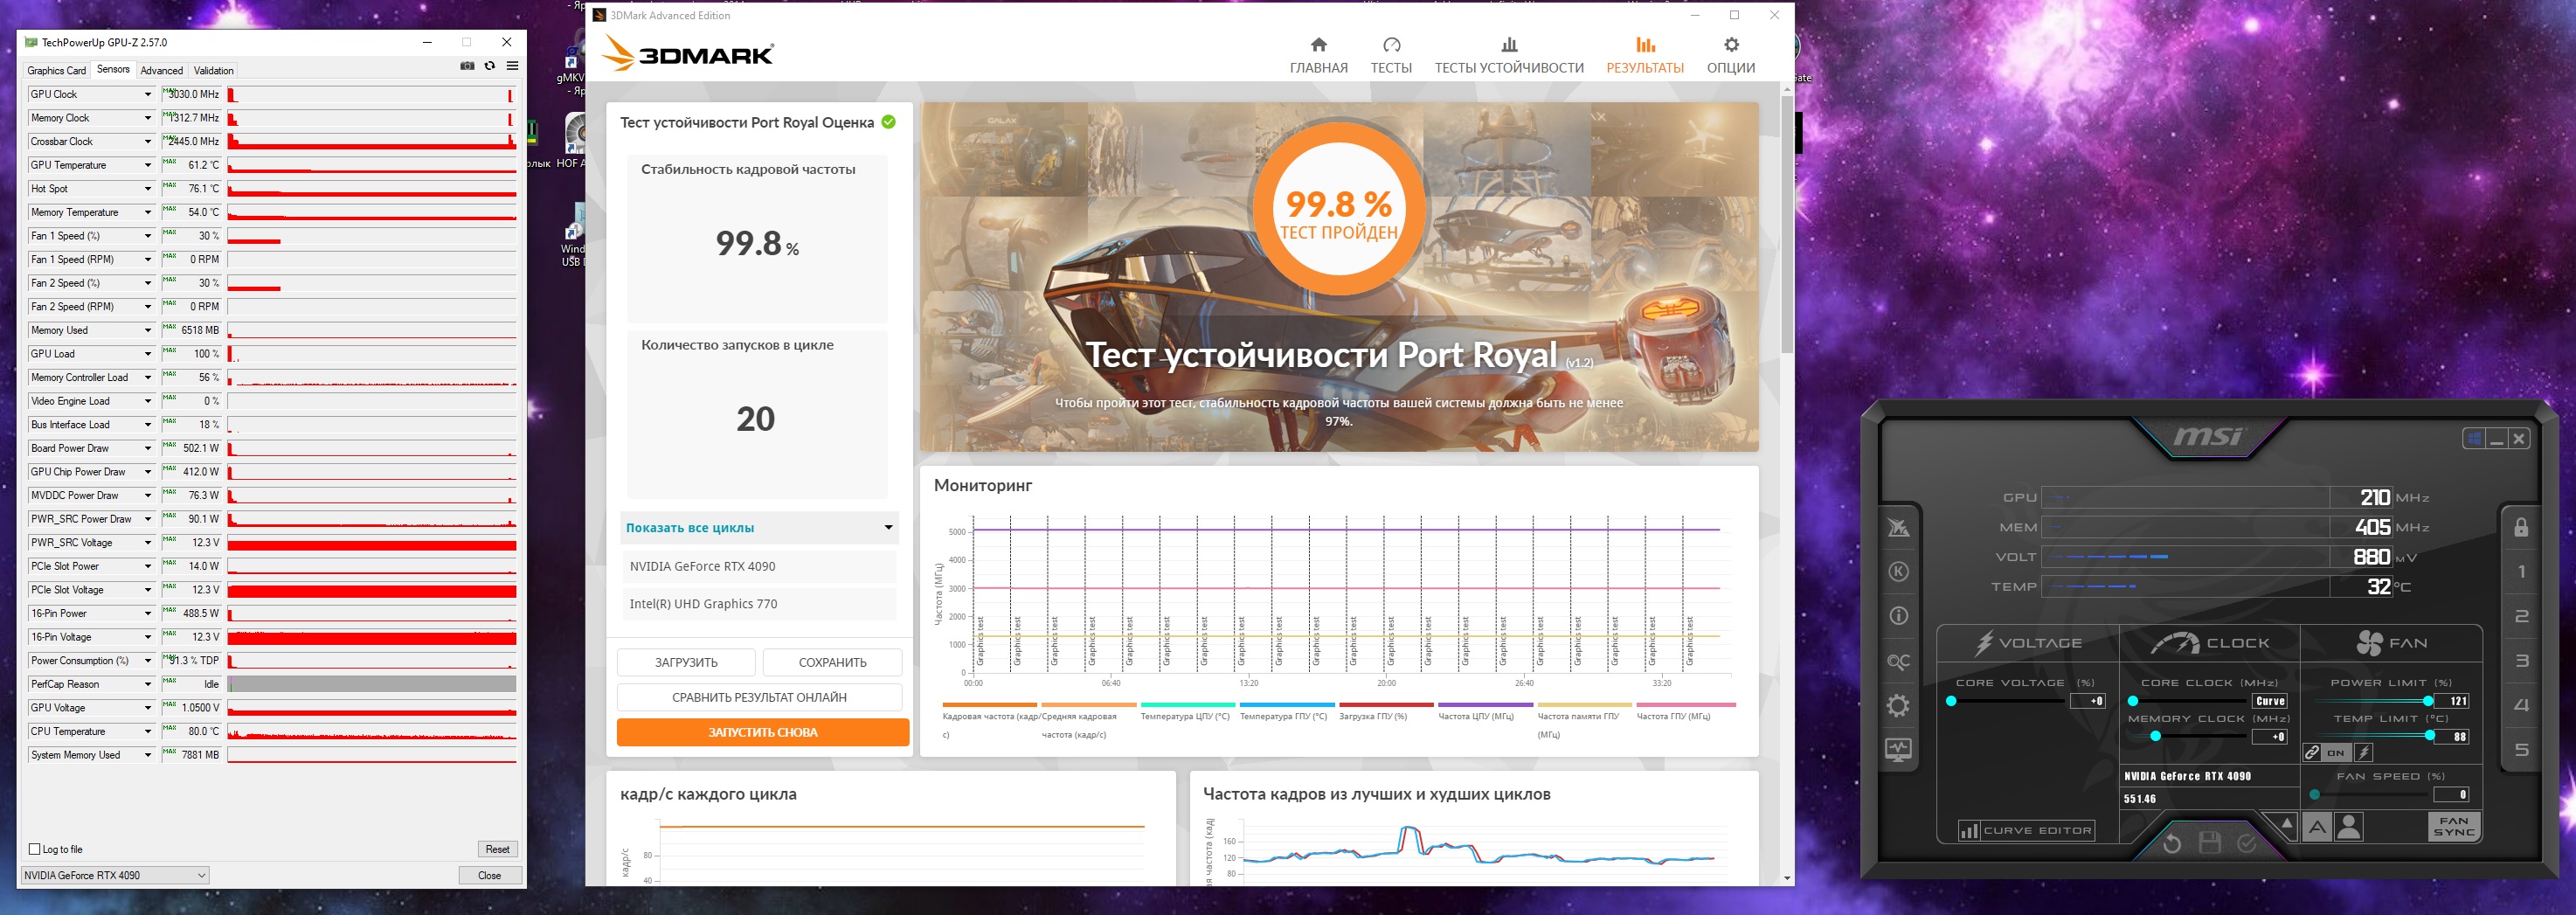The height and width of the screenshot is (915, 2576).
Task: Open the ТЕСТЫ tab in 3DMark
Action: click(x=1391, y=56)
